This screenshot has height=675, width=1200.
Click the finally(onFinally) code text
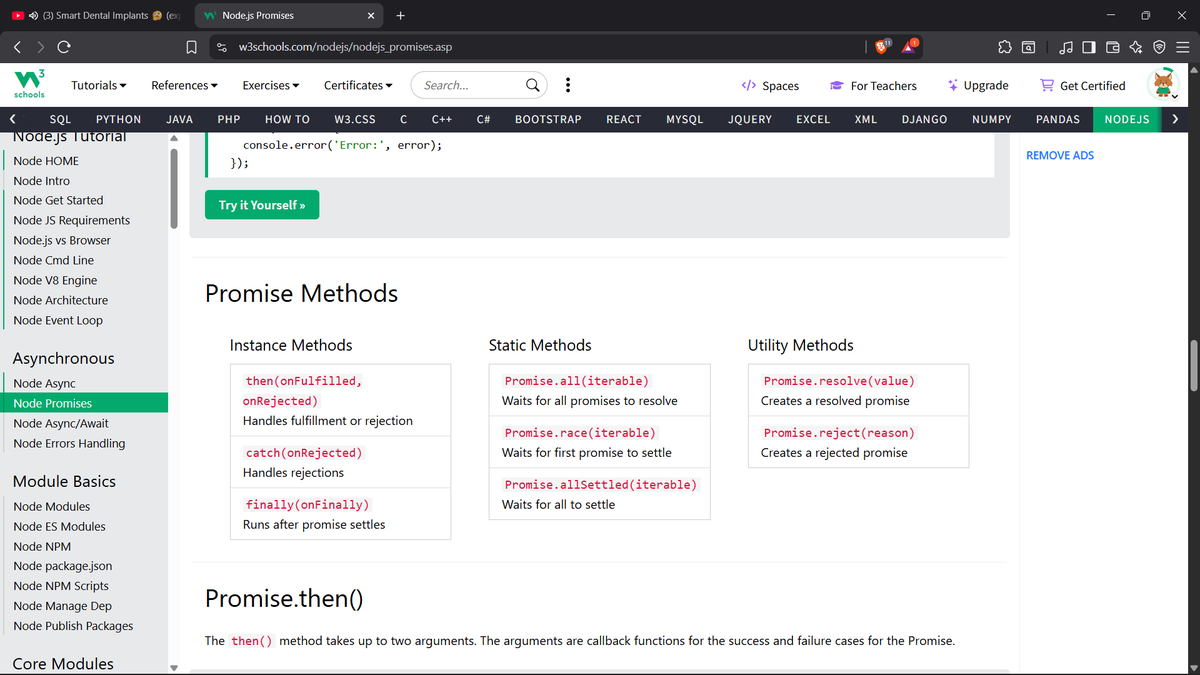pyautogui.click(x=307, y=505)
